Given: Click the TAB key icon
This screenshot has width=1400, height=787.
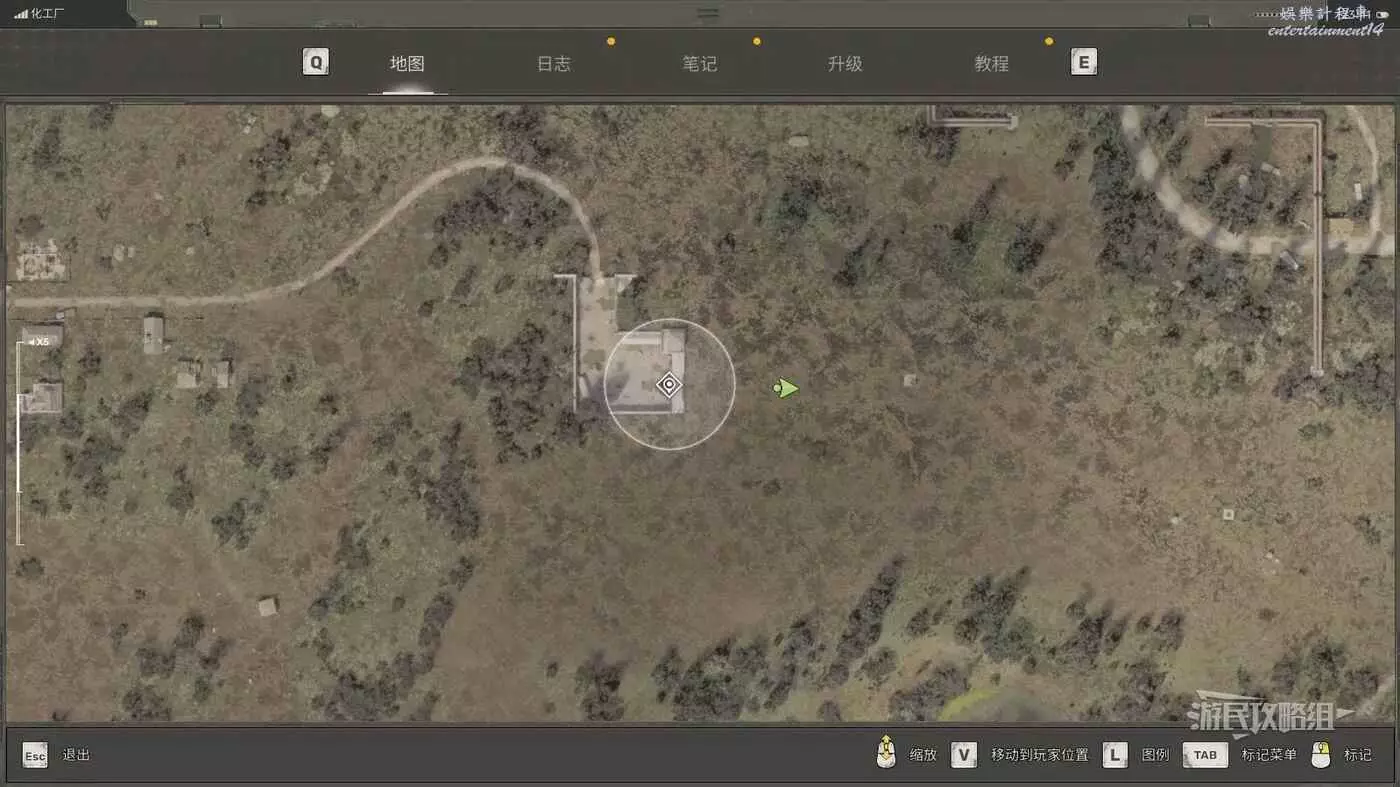Looking at the screenshot, I should click(x=1205, y=755).
